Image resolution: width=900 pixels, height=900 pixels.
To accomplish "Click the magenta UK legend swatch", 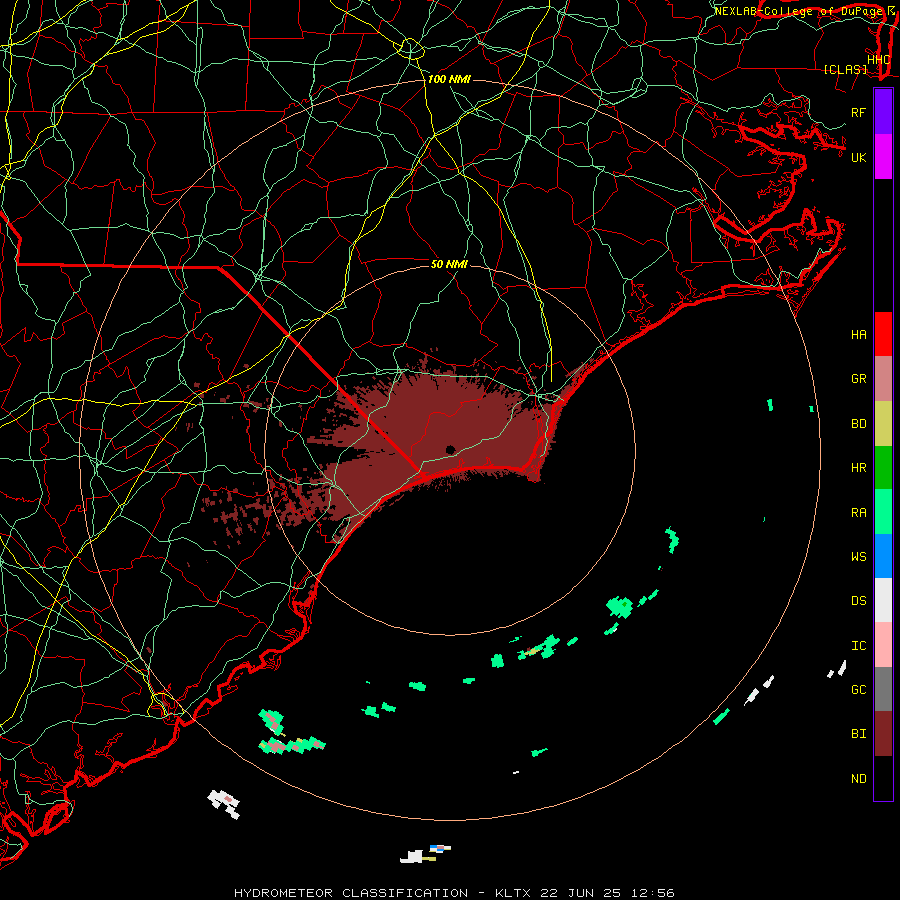I will pos(883,157).
